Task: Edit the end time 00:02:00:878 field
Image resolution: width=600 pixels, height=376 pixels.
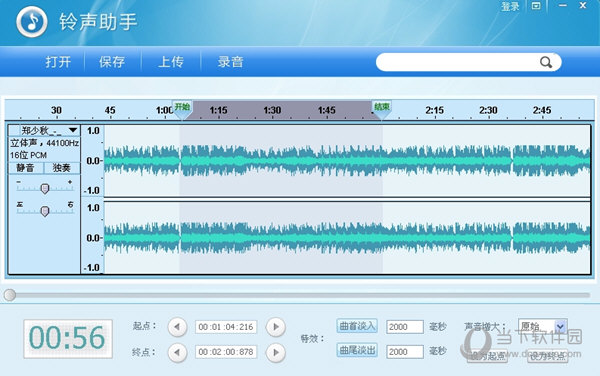Action: (226, 352)
